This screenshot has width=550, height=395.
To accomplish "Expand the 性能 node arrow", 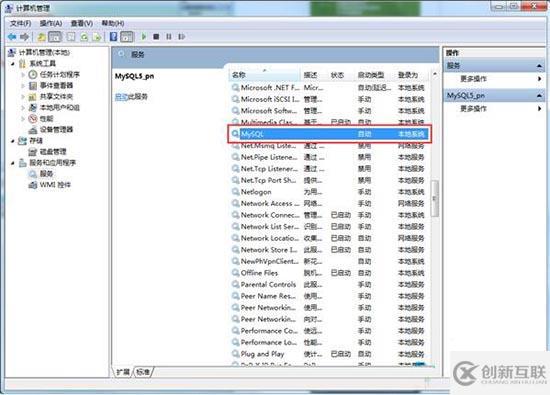I will pyautogui.click(x=23, y=119).
